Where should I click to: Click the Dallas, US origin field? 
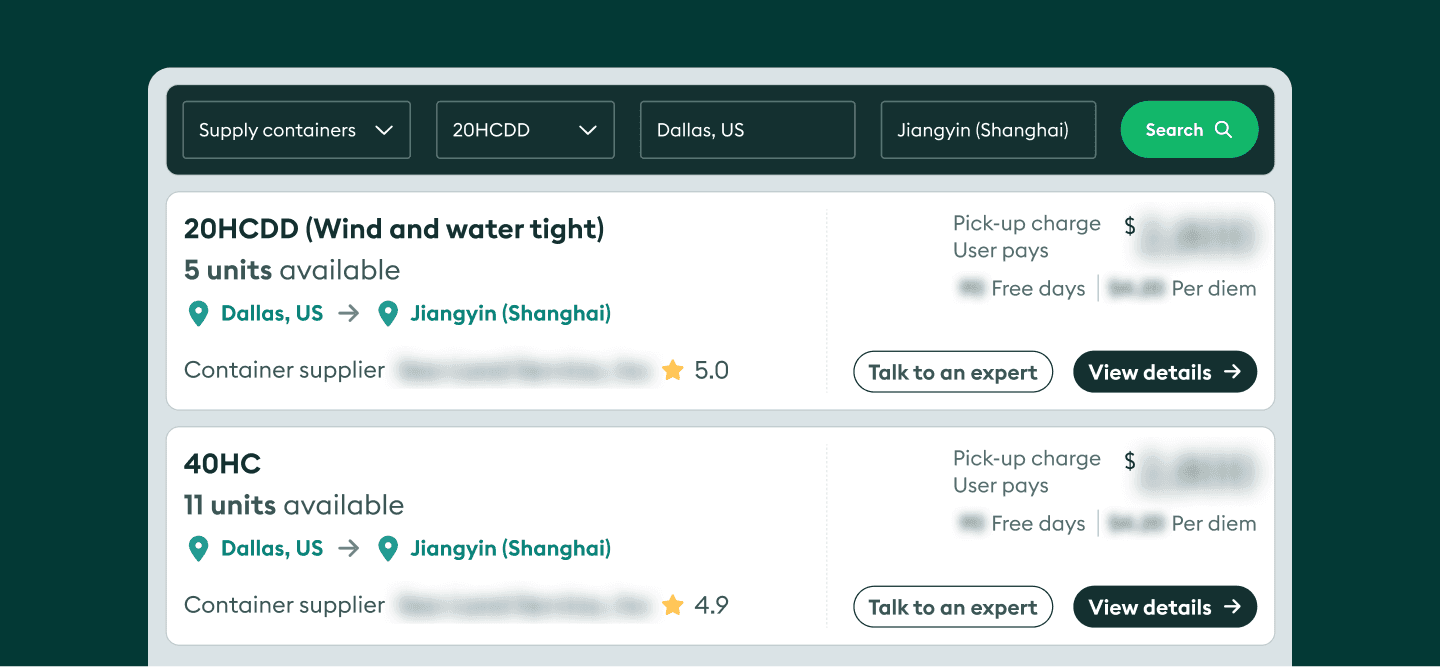(747, 130)
